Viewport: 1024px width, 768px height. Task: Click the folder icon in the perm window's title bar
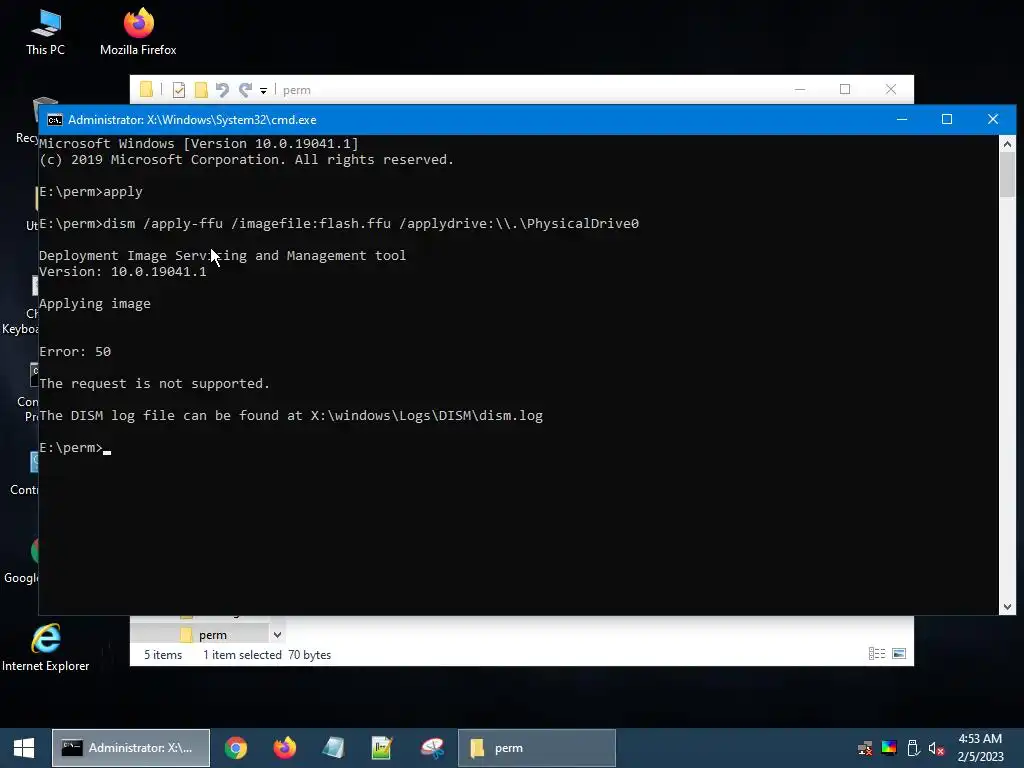(x=146, y=90)
